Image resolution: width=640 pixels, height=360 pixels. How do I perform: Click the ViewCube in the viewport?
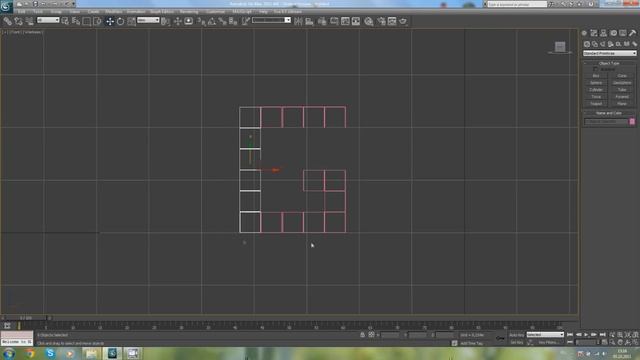click(x=560, y=47)
